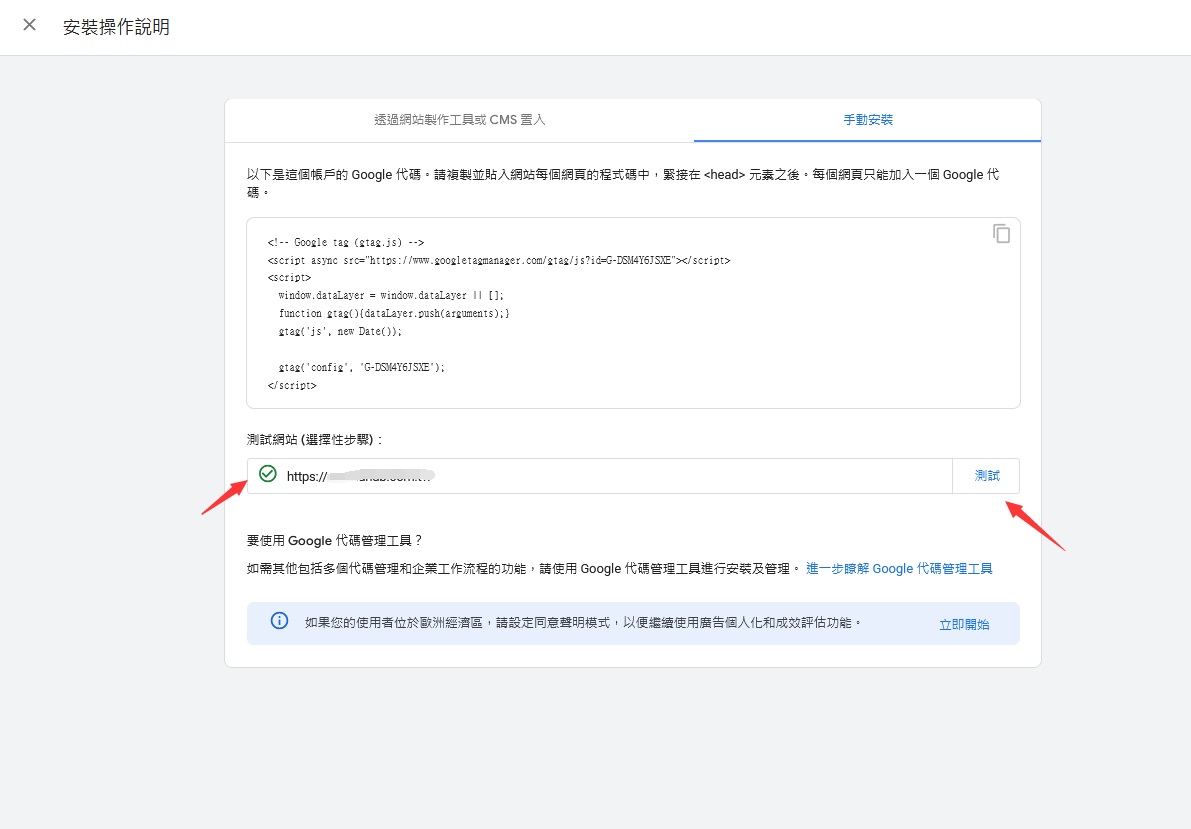Viewport: 1191px width, 829px height.
Task: Select the 手動安裝 tab
Action: [867, 120]
